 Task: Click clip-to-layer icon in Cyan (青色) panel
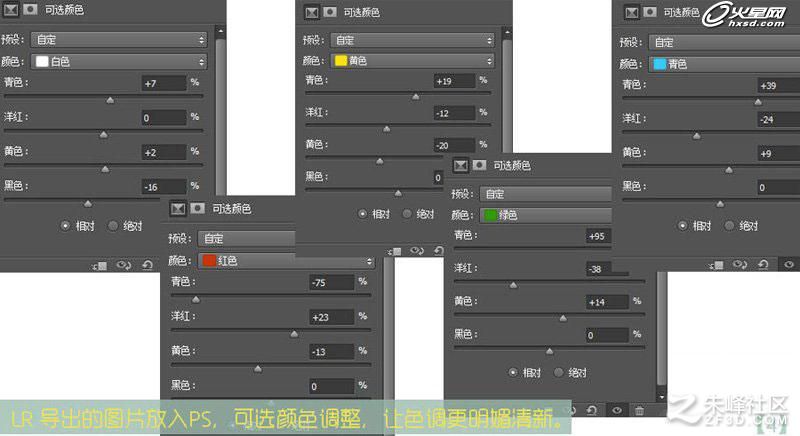pos(716,265)
